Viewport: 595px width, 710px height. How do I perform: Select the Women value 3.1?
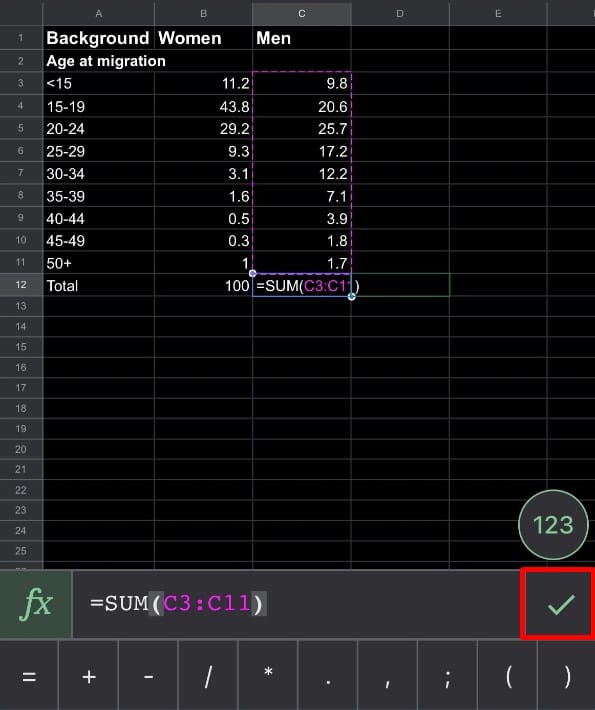(203, 173)
